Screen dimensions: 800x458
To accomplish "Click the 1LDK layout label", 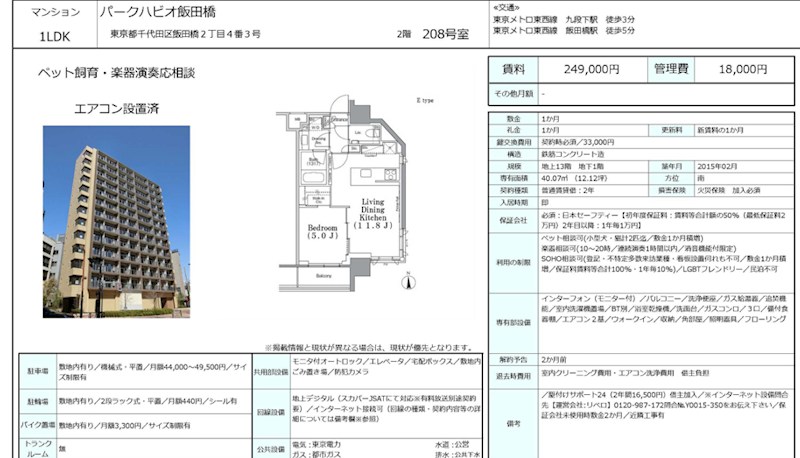I will [50, 36].
